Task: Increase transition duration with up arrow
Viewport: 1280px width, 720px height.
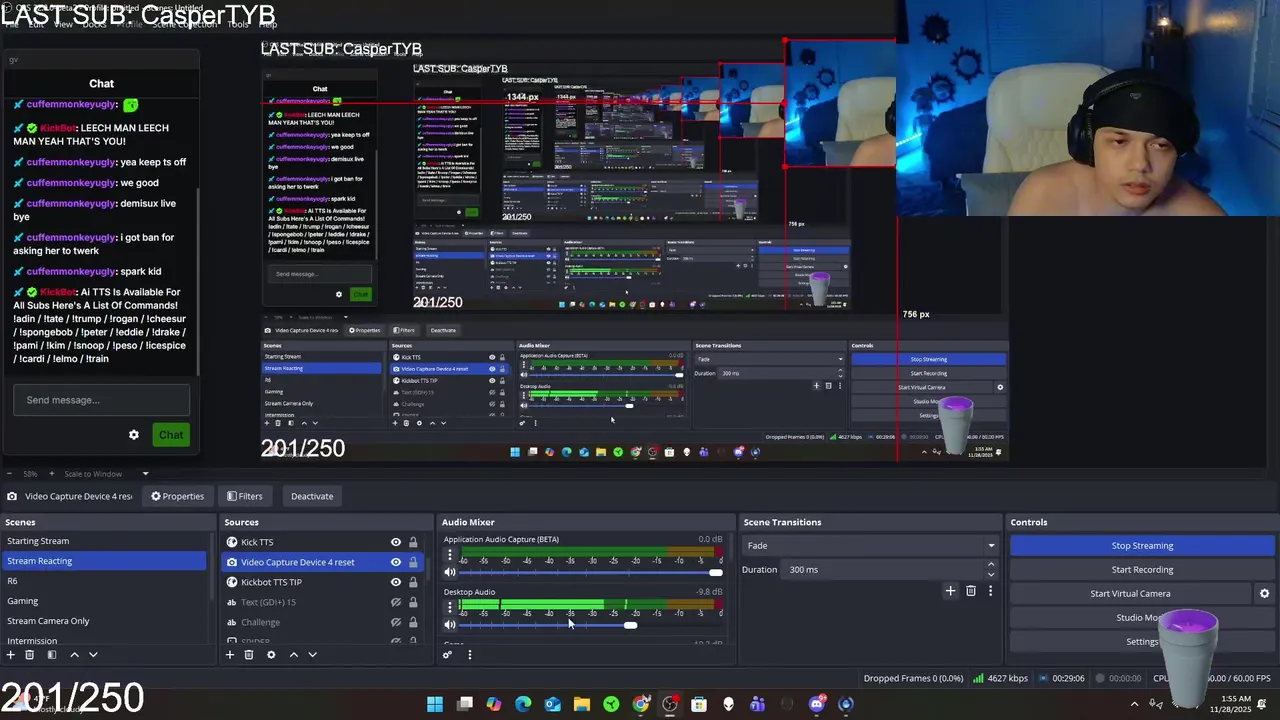Action: tap(991, 565)
